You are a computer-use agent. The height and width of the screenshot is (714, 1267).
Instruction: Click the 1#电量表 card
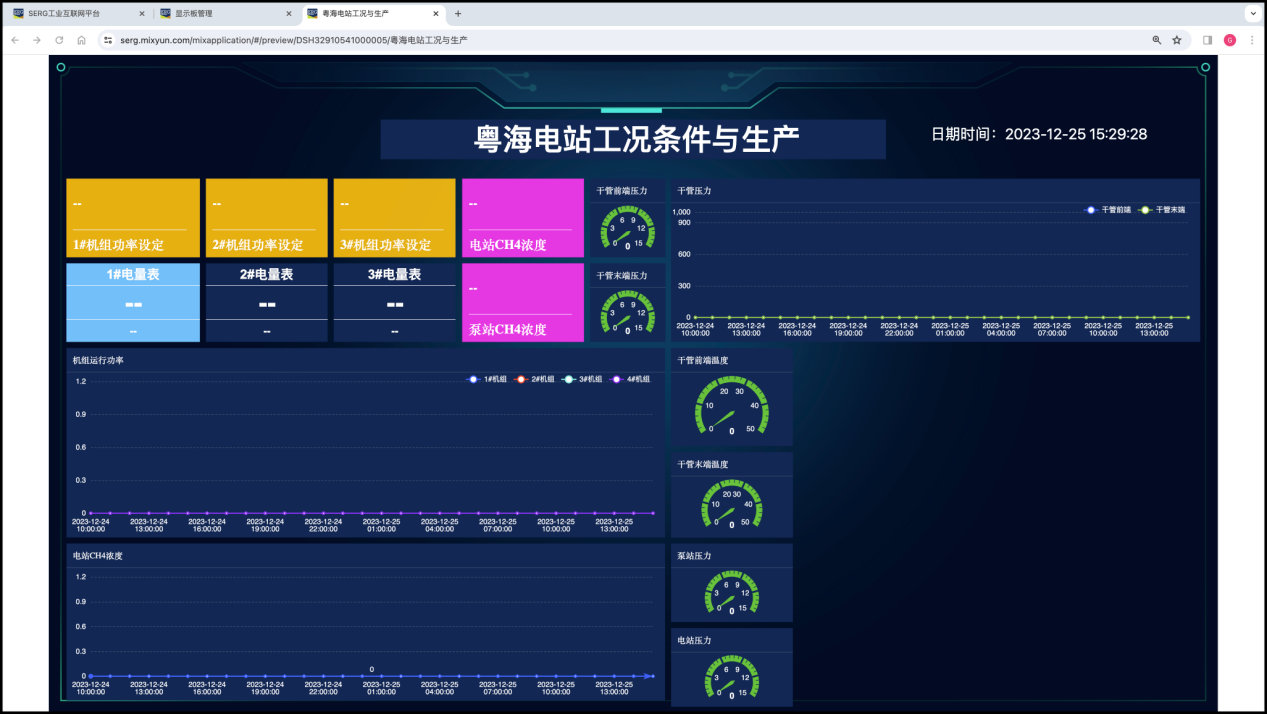126,302
